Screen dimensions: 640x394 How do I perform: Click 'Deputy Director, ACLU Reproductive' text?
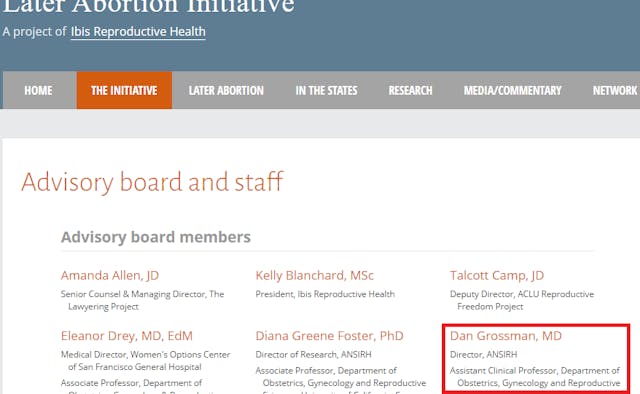pos(522,294)
